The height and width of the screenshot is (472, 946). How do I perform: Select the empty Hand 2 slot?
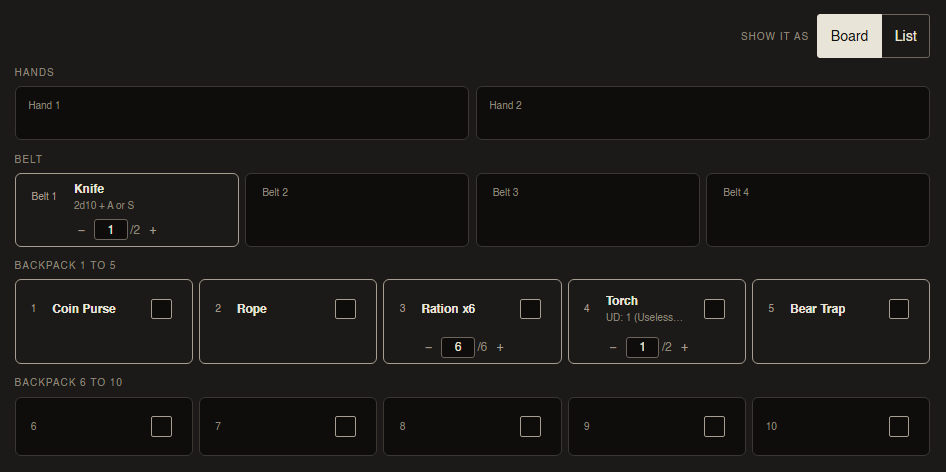[x=703, y=113]
